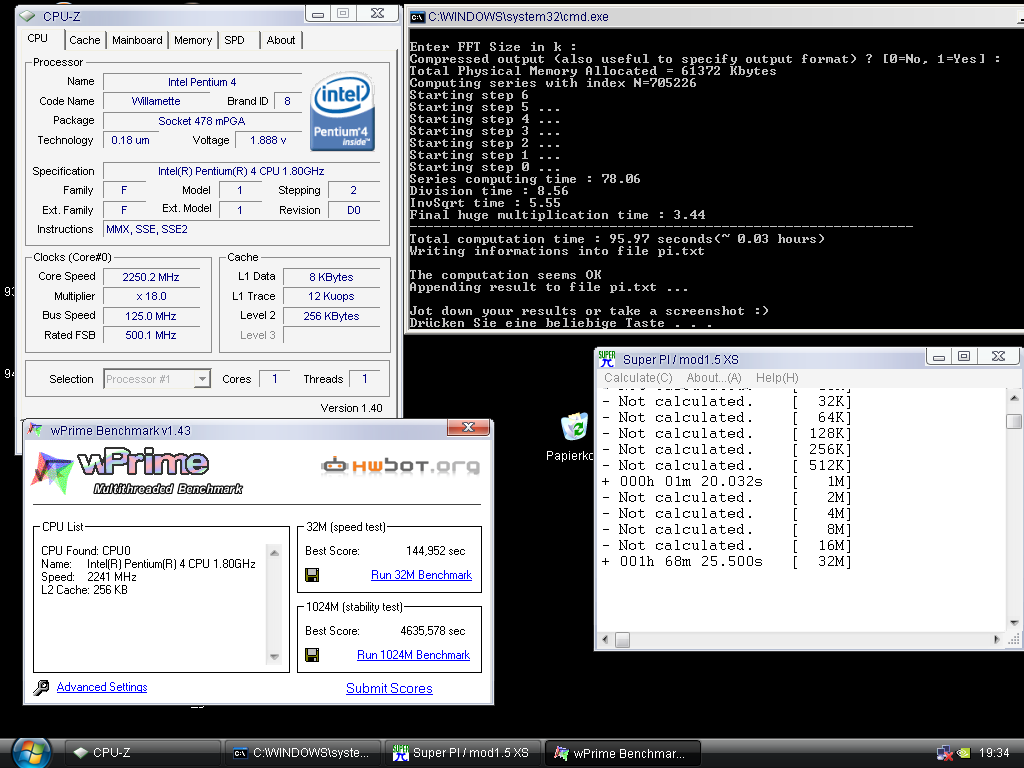The height and width of the screenshot is (768, 1024).
Task: Click the network tray icon in the taskbar
Action: (x=944, y=753)
